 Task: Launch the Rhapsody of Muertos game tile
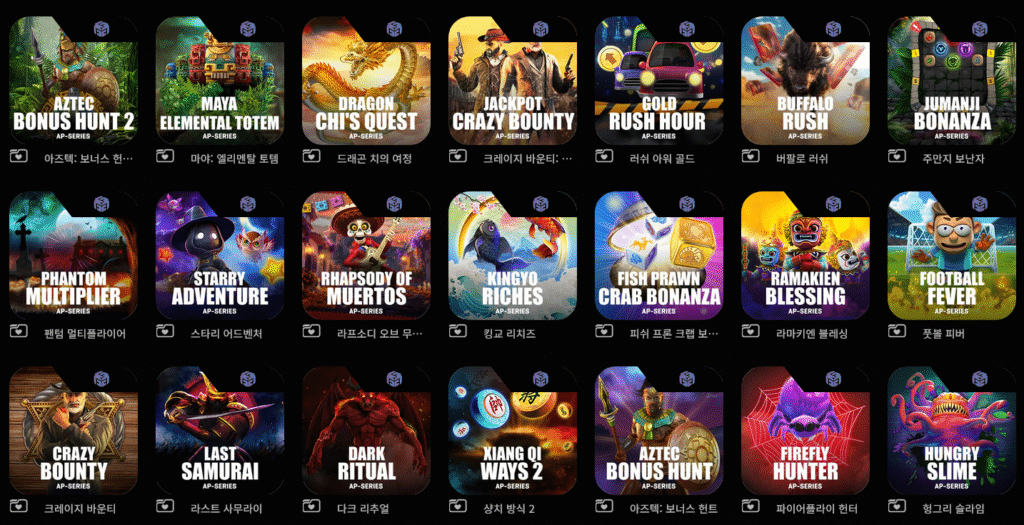point(366,255)
